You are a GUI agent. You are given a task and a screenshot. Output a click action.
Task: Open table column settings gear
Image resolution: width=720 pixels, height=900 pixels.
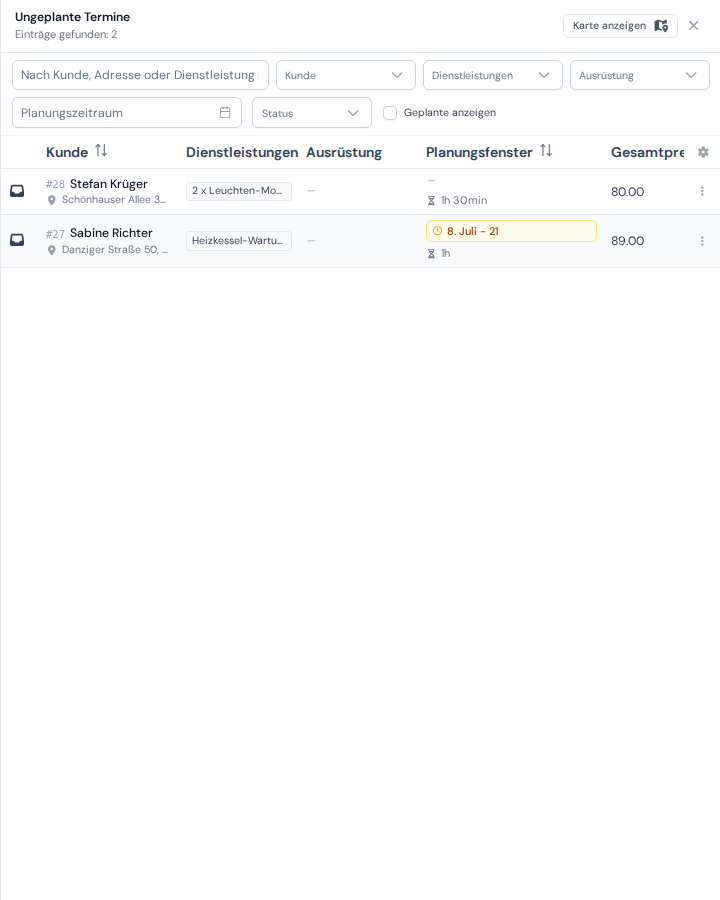click(703, 152)
